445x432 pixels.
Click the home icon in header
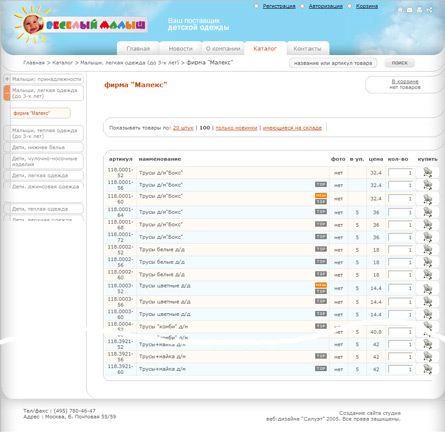point(400,10)
